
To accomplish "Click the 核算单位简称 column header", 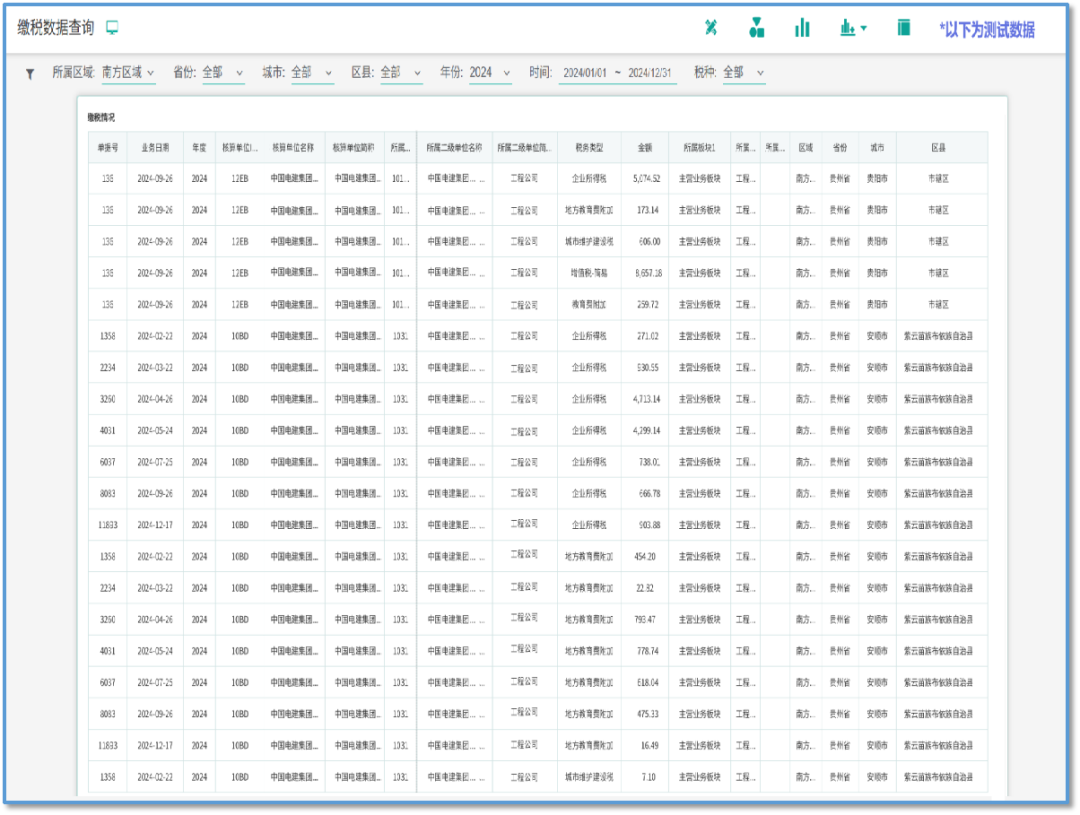I will pos(354,147).
